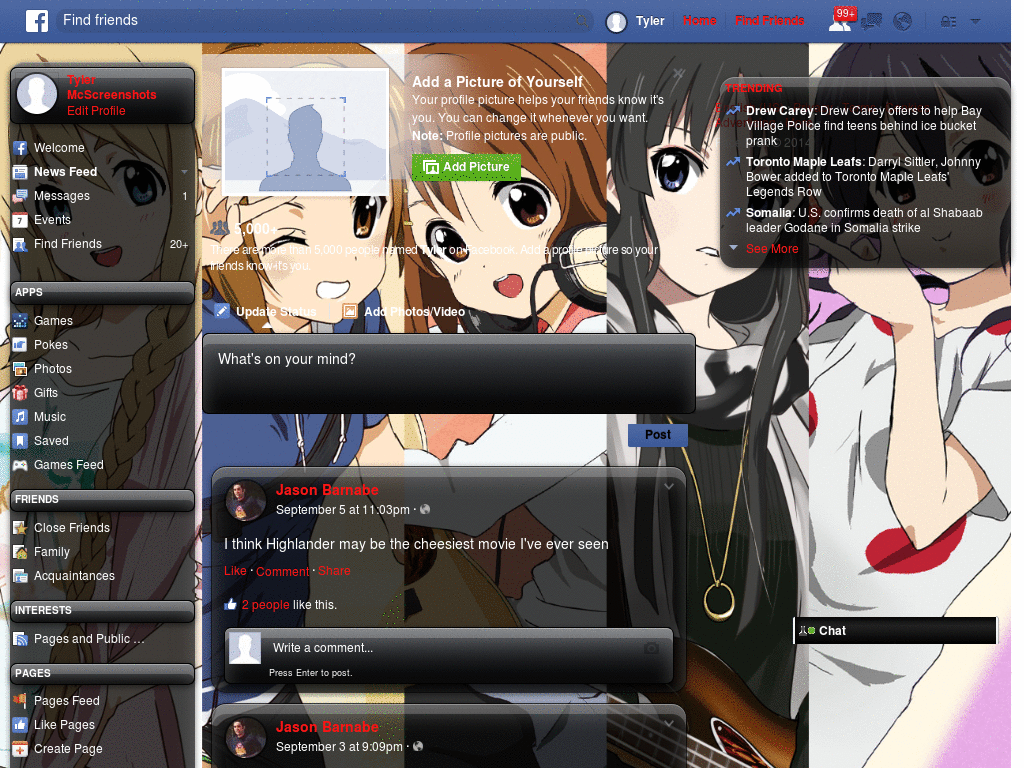The height and width of the screenshot is (768, 1024).
Task: Click the Family house icon
Action: tap(20, 552)
